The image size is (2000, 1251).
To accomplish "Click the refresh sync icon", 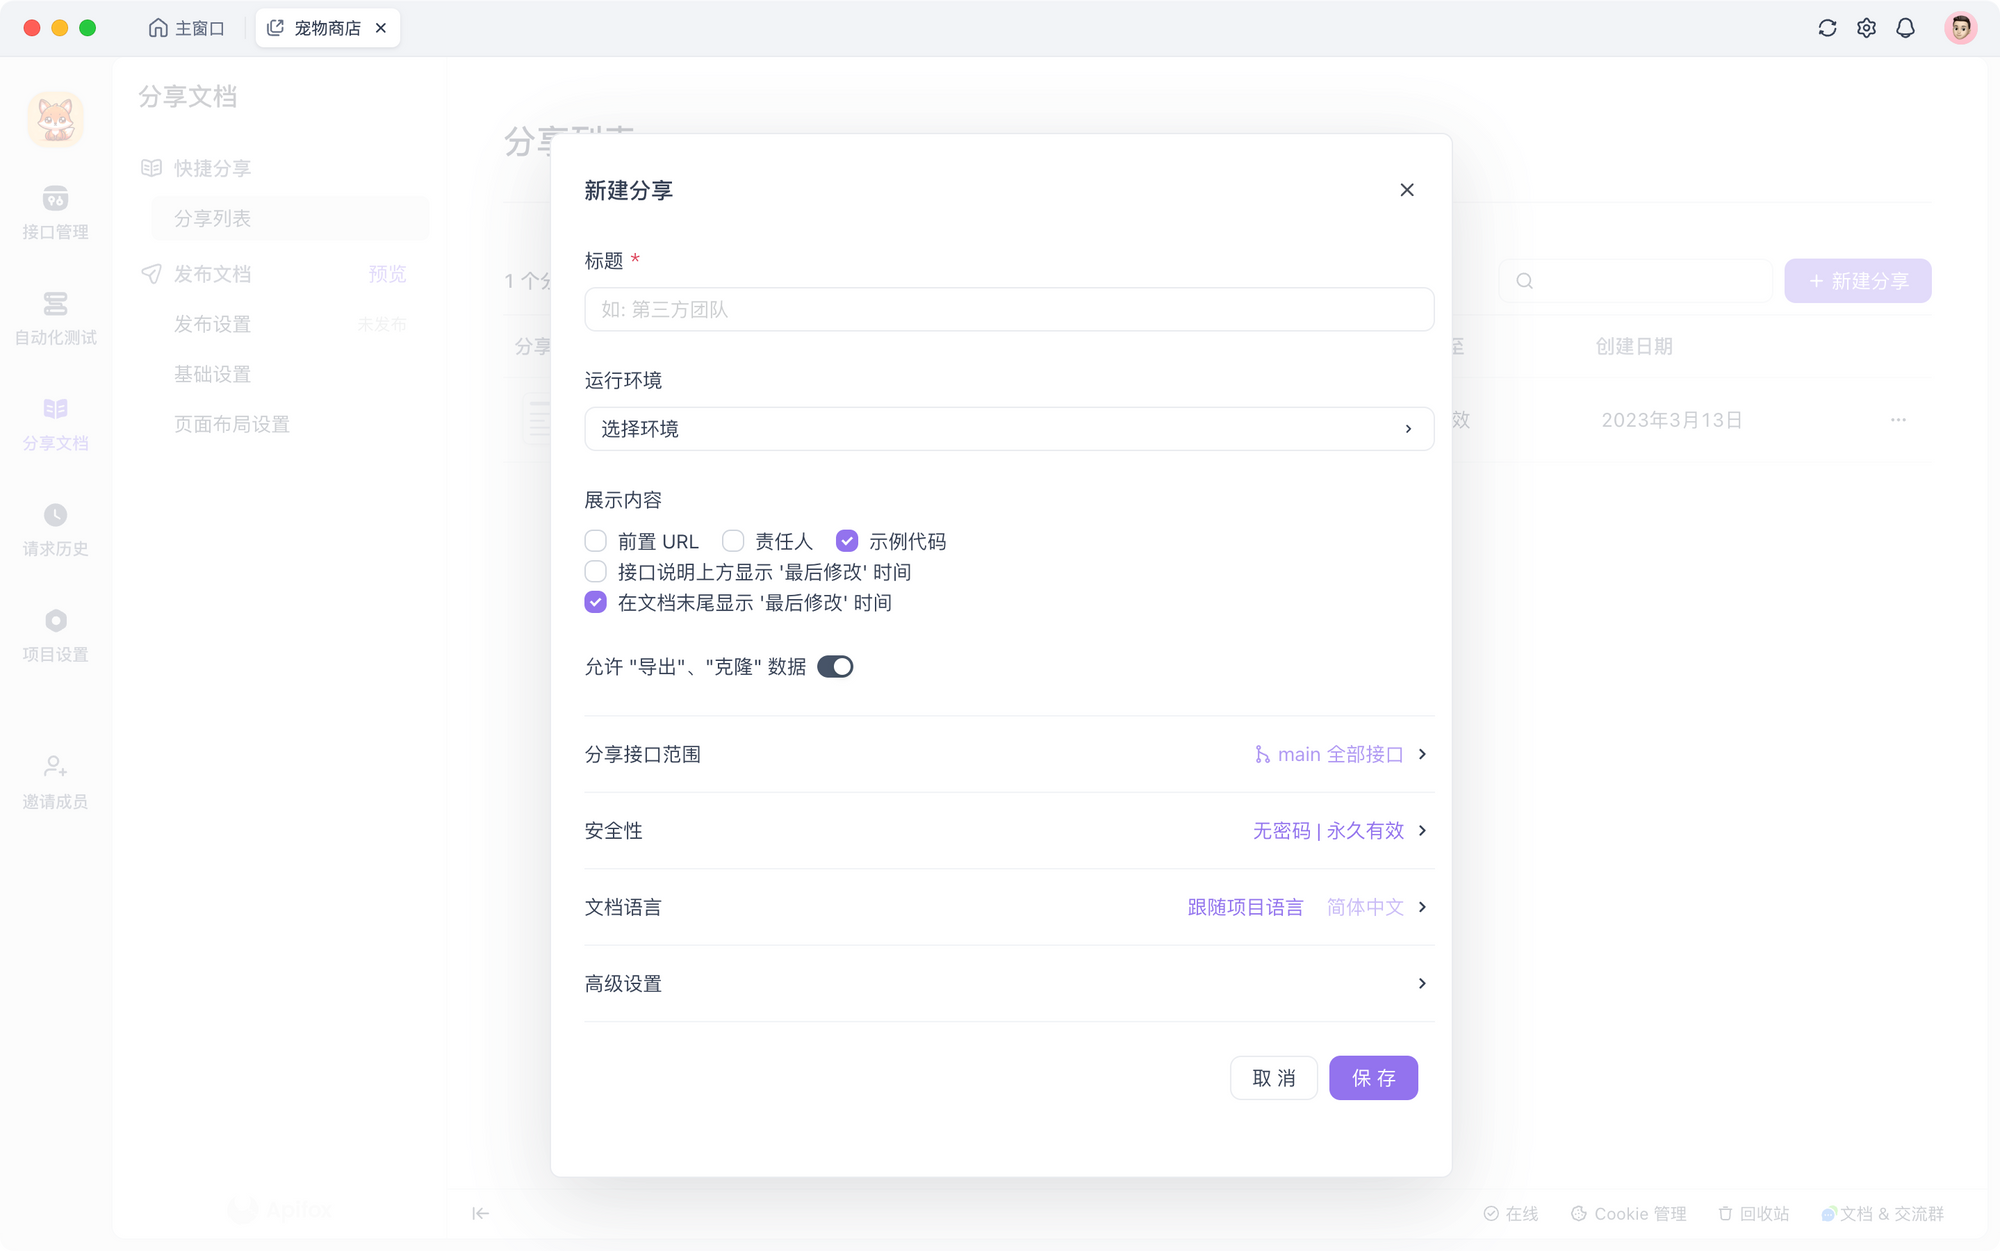I will point(1827,28).
